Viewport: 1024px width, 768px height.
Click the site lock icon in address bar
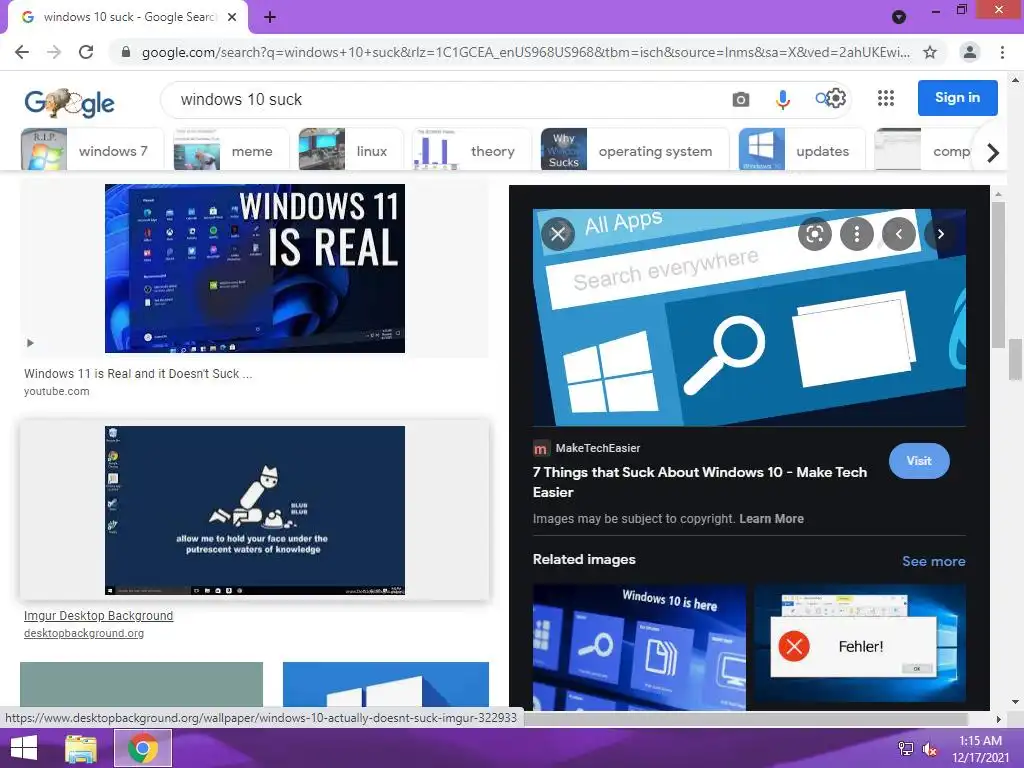click(x=126, y=52)
